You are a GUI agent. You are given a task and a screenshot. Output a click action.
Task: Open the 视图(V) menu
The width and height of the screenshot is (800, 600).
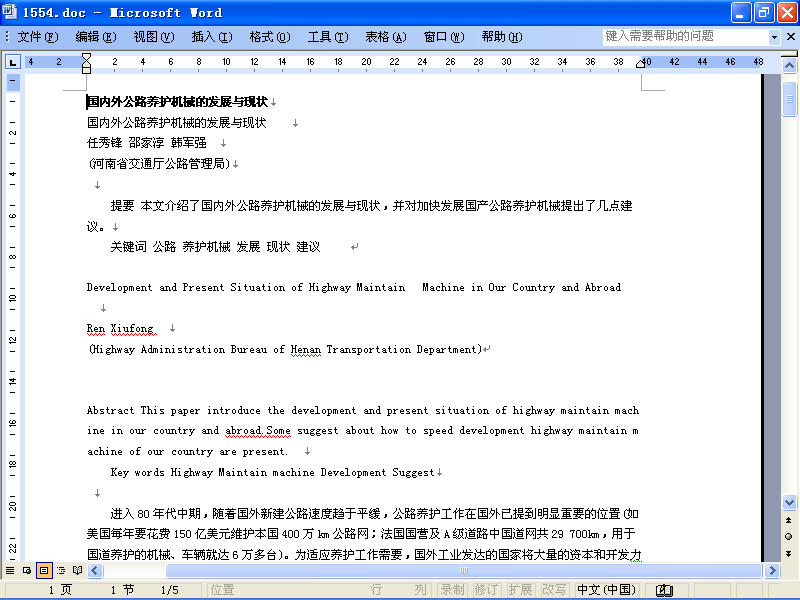(154, 37)
